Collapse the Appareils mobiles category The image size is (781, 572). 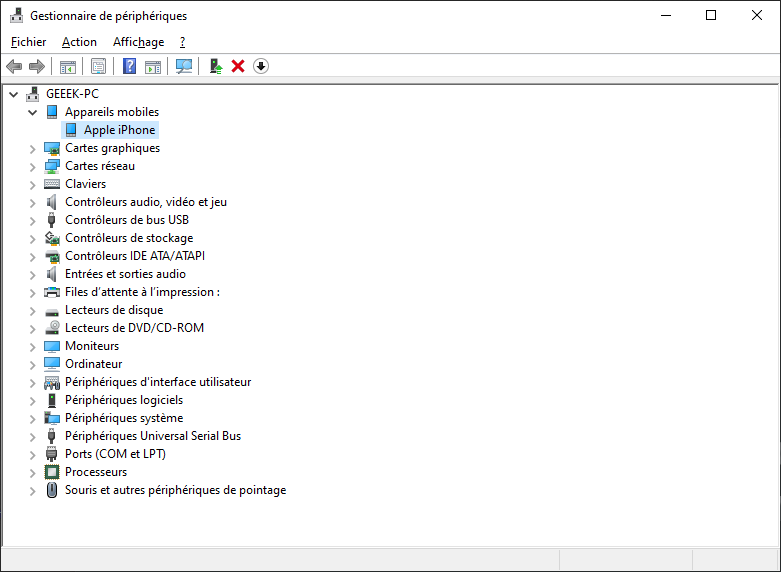click(32, 112)
